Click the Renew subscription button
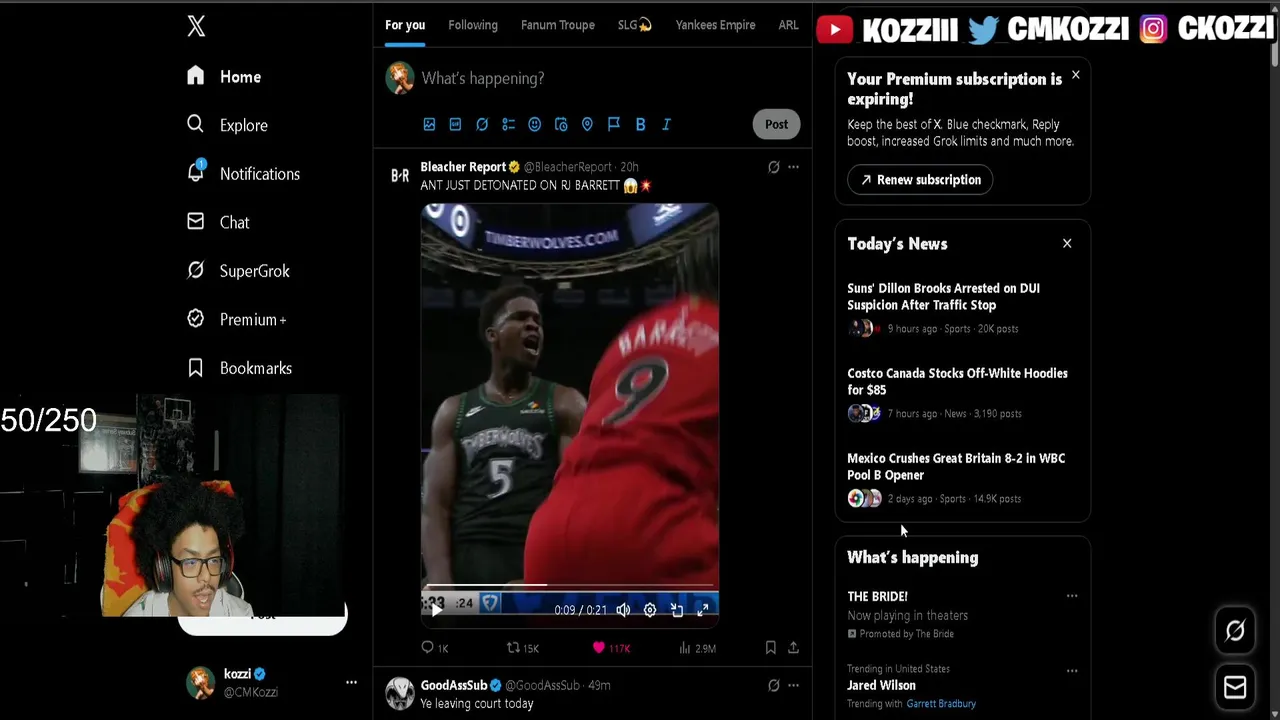1280x720 pixels. click(920, 180)
